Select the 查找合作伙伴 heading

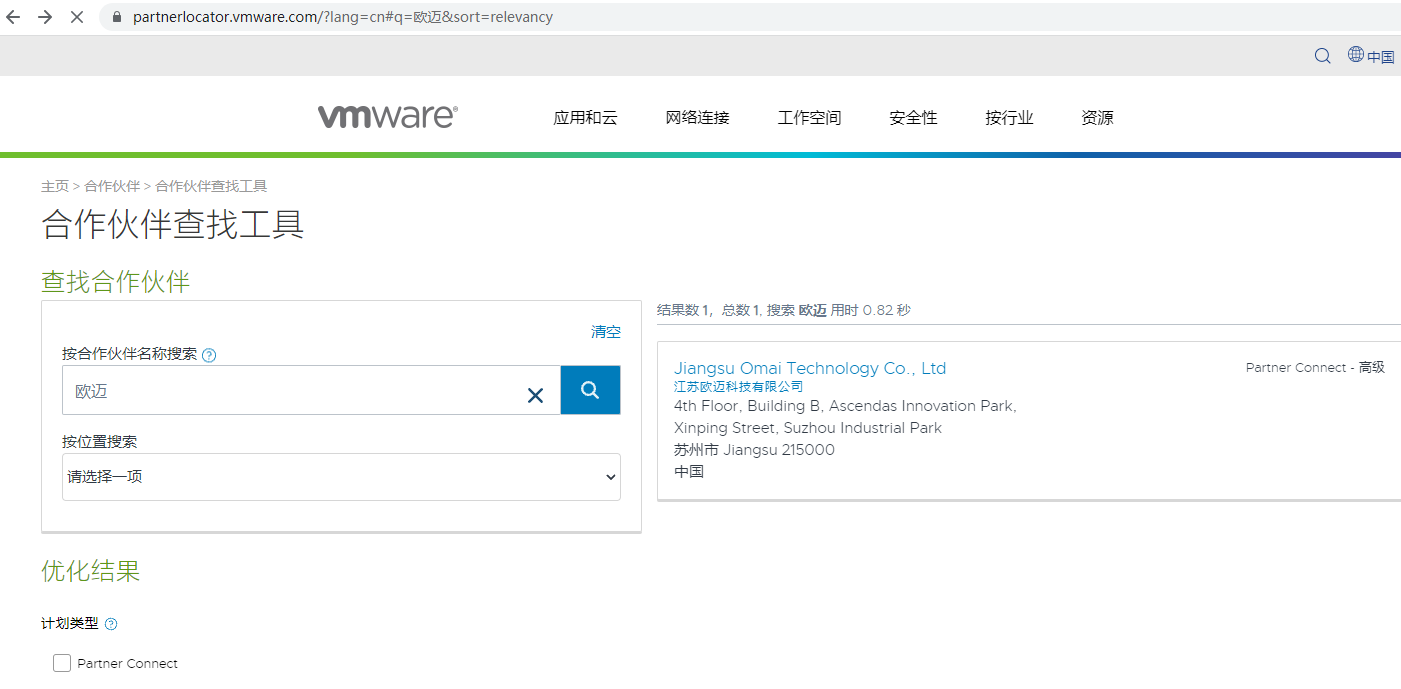pyautogui.click(x=116, y=282)
